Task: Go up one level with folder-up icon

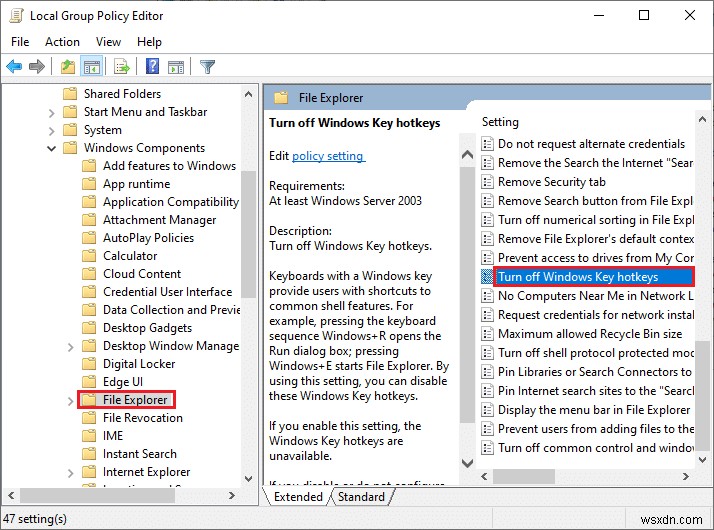Action: [x=68, y=67]
